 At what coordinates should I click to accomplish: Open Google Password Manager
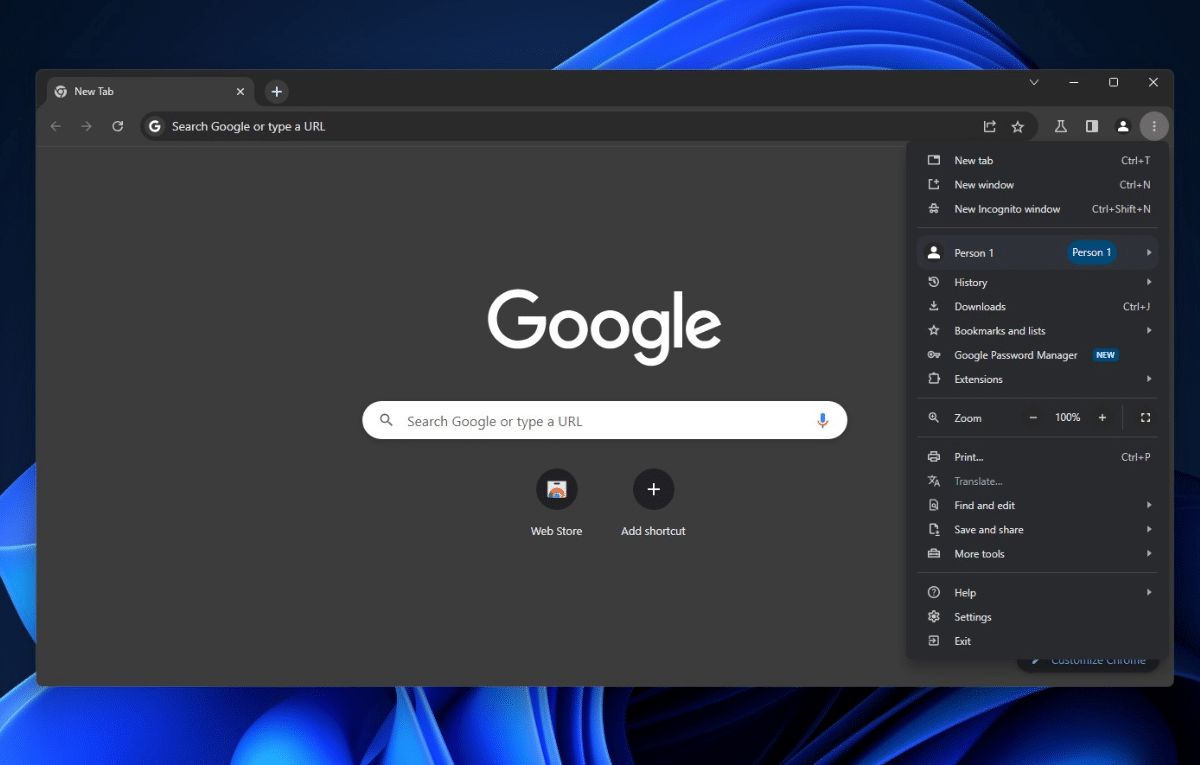(1015, 355)
